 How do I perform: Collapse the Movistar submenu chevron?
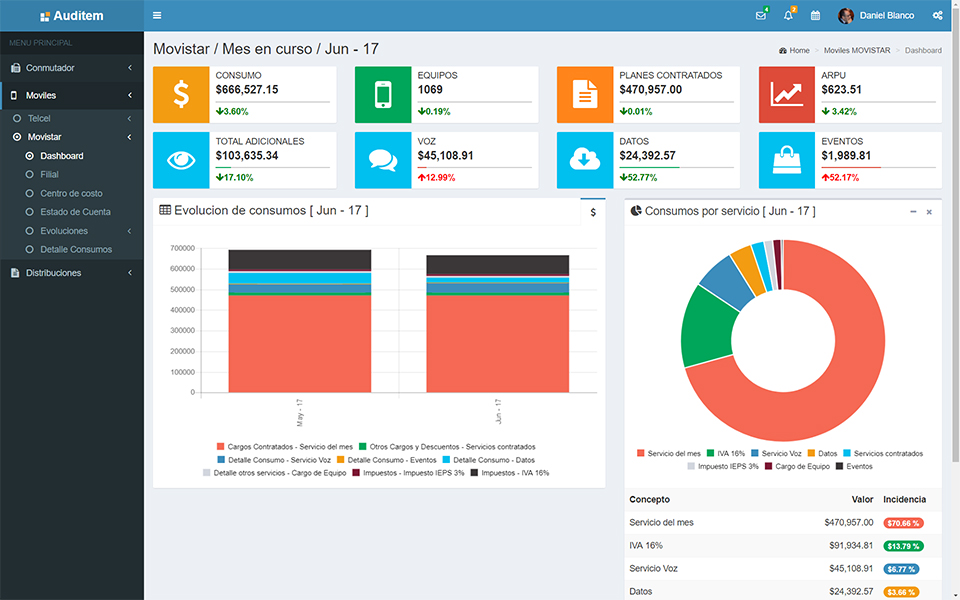click(x=130, y=137)
